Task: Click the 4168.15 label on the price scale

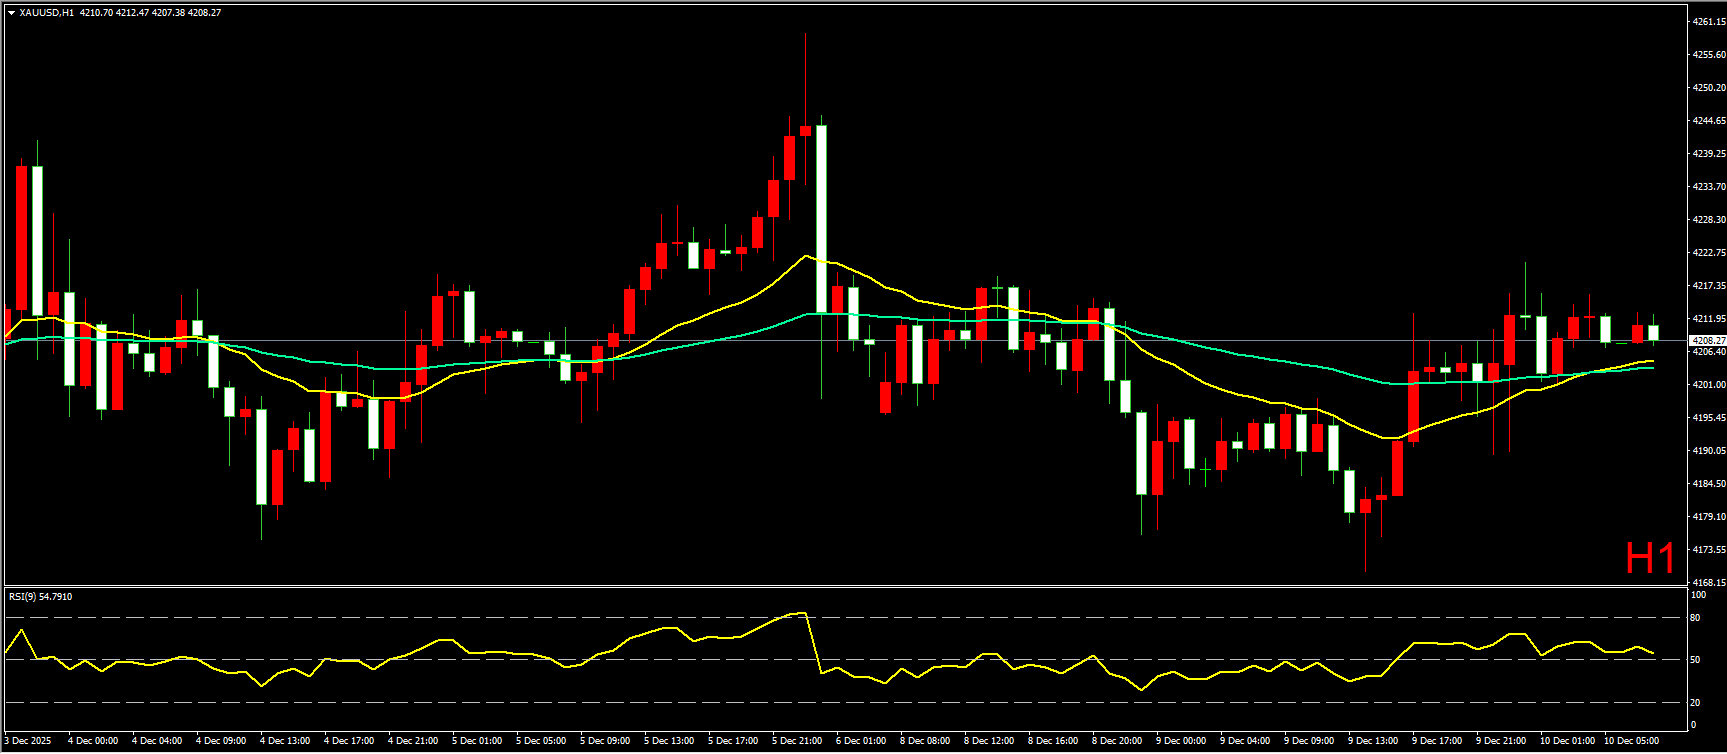Action: [x=1707, y=582]
